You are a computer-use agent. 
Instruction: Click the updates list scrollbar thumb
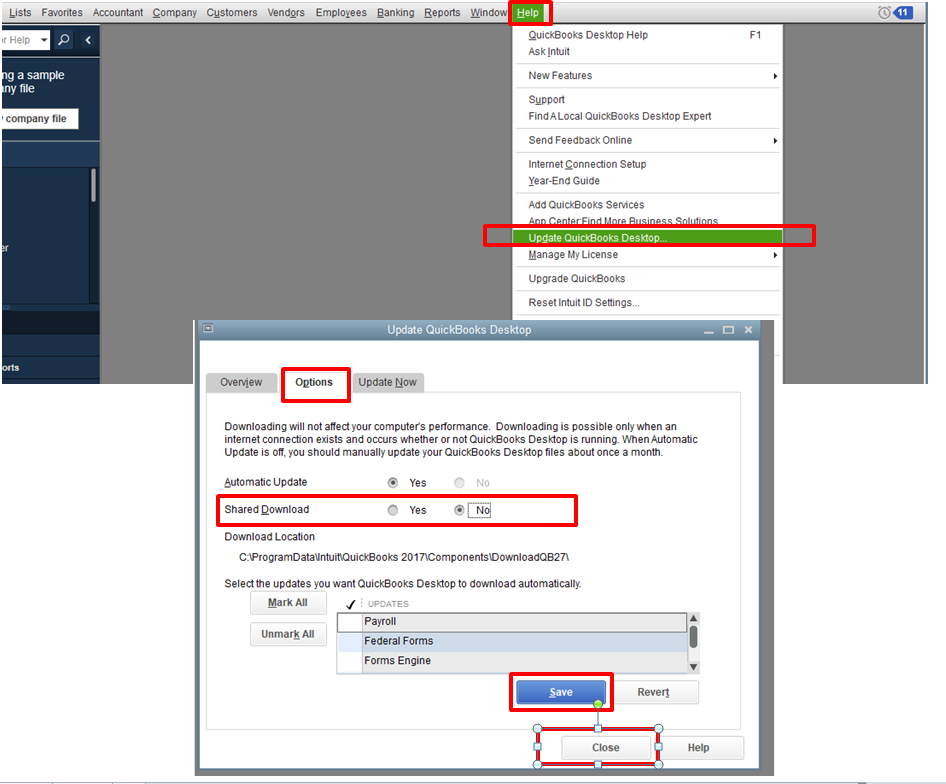[693, 637]
